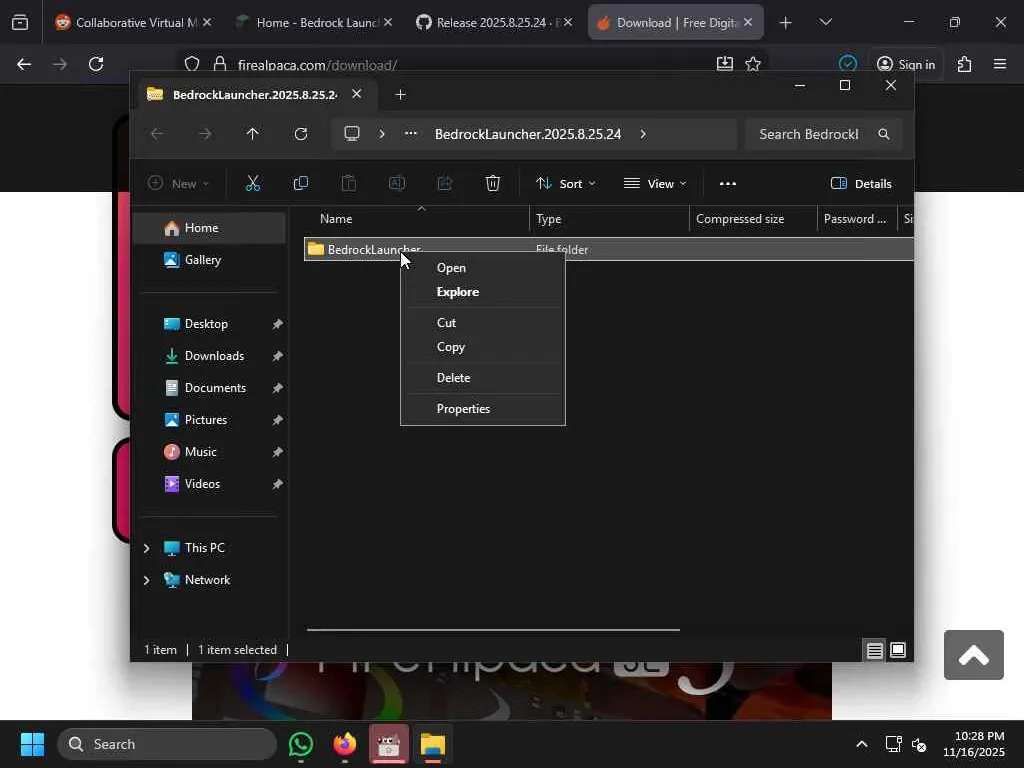Image resolution: width=1024 pixels, height=768 pixels.
Task: Click the Firefox View icon at top left
Action: (x=20, y=22)
